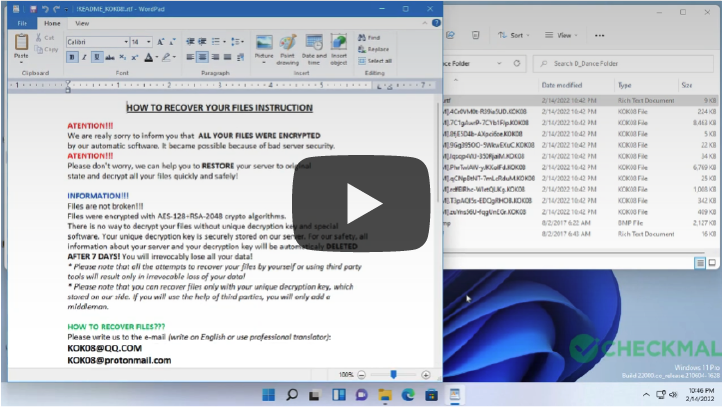Open paragraph settings dialog icon
The height and width of the screenshot is (407, 722).
240,57
